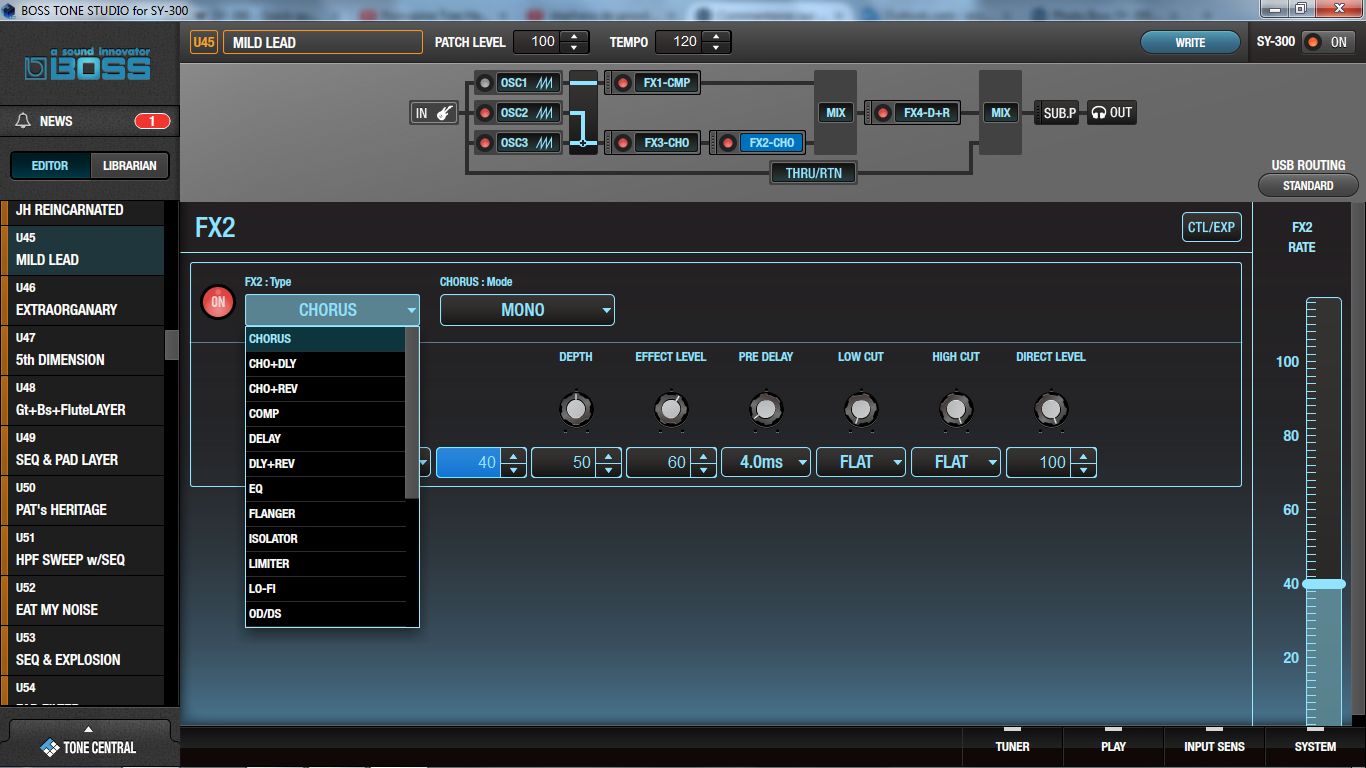
Task: Click the patch name MILD LEAD field
Action: 322,42
